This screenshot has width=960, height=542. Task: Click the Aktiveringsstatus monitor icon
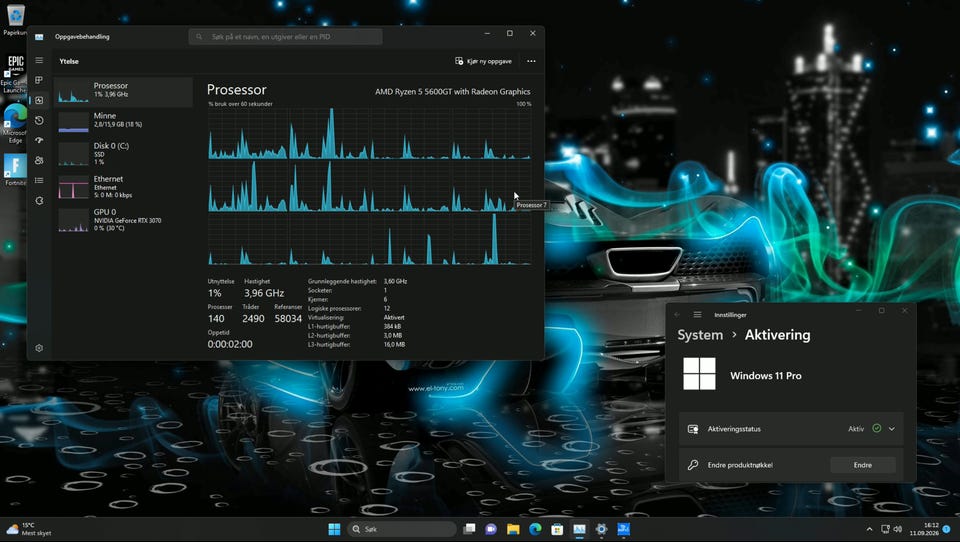coord(693,429)
